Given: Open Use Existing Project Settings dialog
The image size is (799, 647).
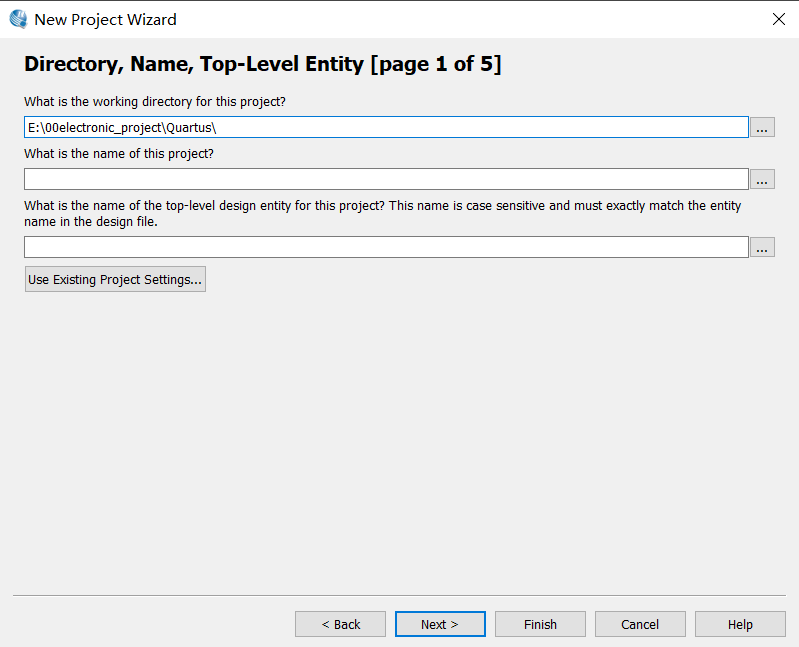Looking at the screenshot, I should [115, 280].
